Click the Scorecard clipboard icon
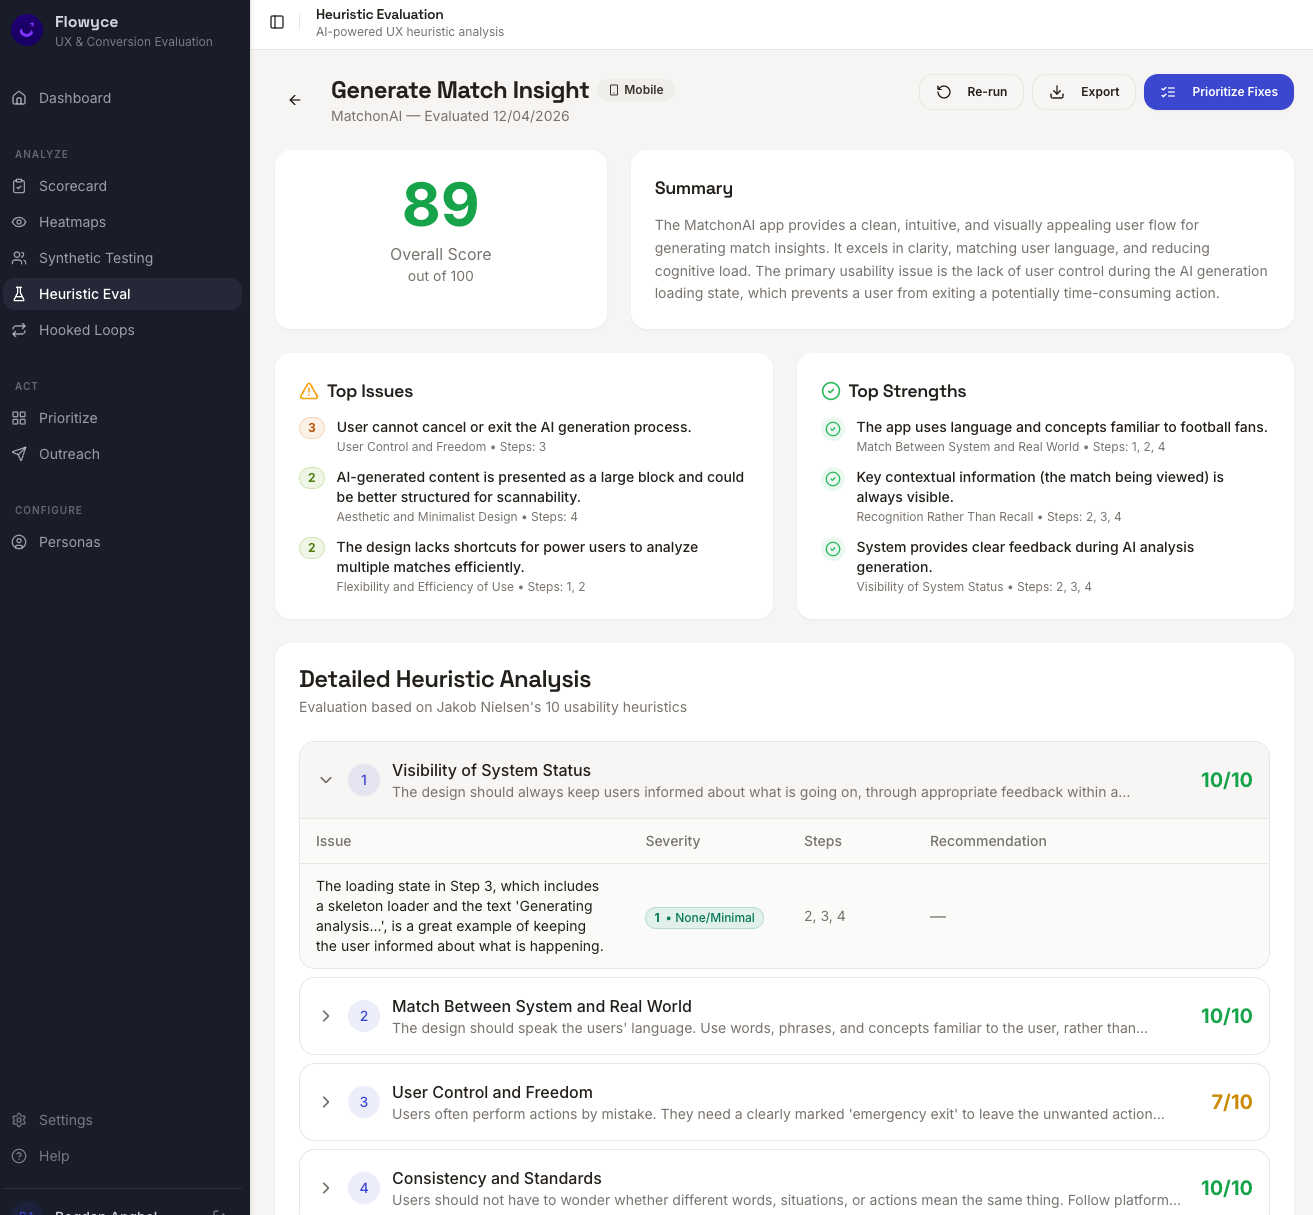 19,186
